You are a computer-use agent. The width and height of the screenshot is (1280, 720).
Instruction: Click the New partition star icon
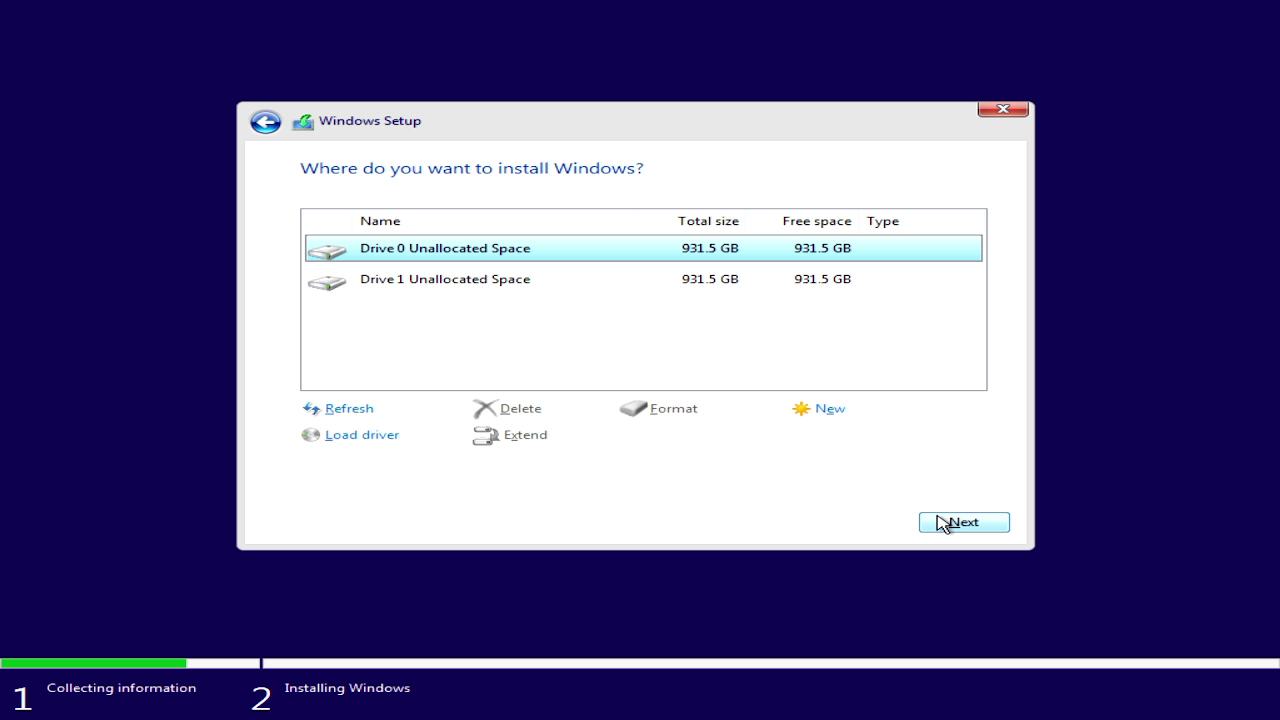pyautogui.click(x=801, y=409)
